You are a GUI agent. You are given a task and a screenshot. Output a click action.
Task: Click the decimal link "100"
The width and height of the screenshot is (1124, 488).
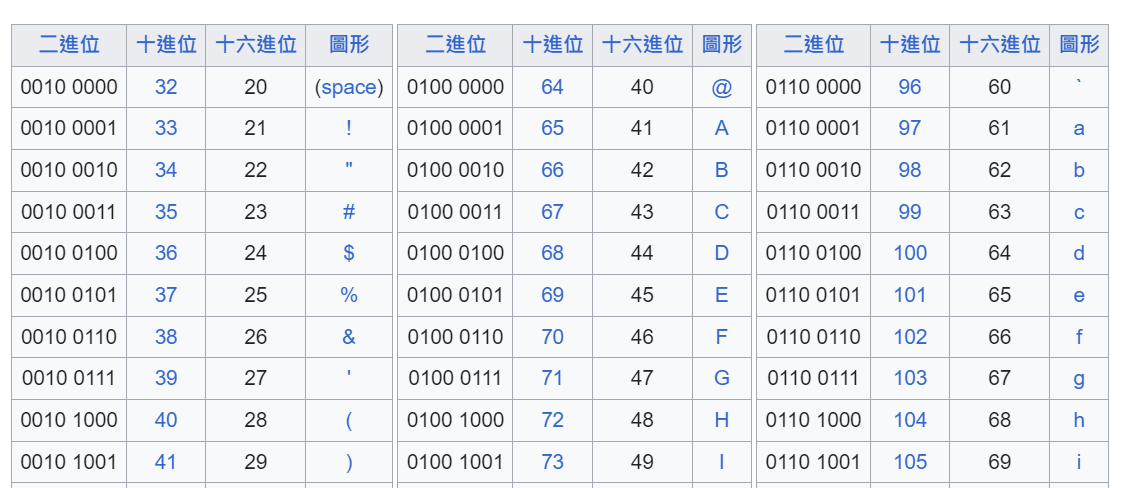pos(910,253)
